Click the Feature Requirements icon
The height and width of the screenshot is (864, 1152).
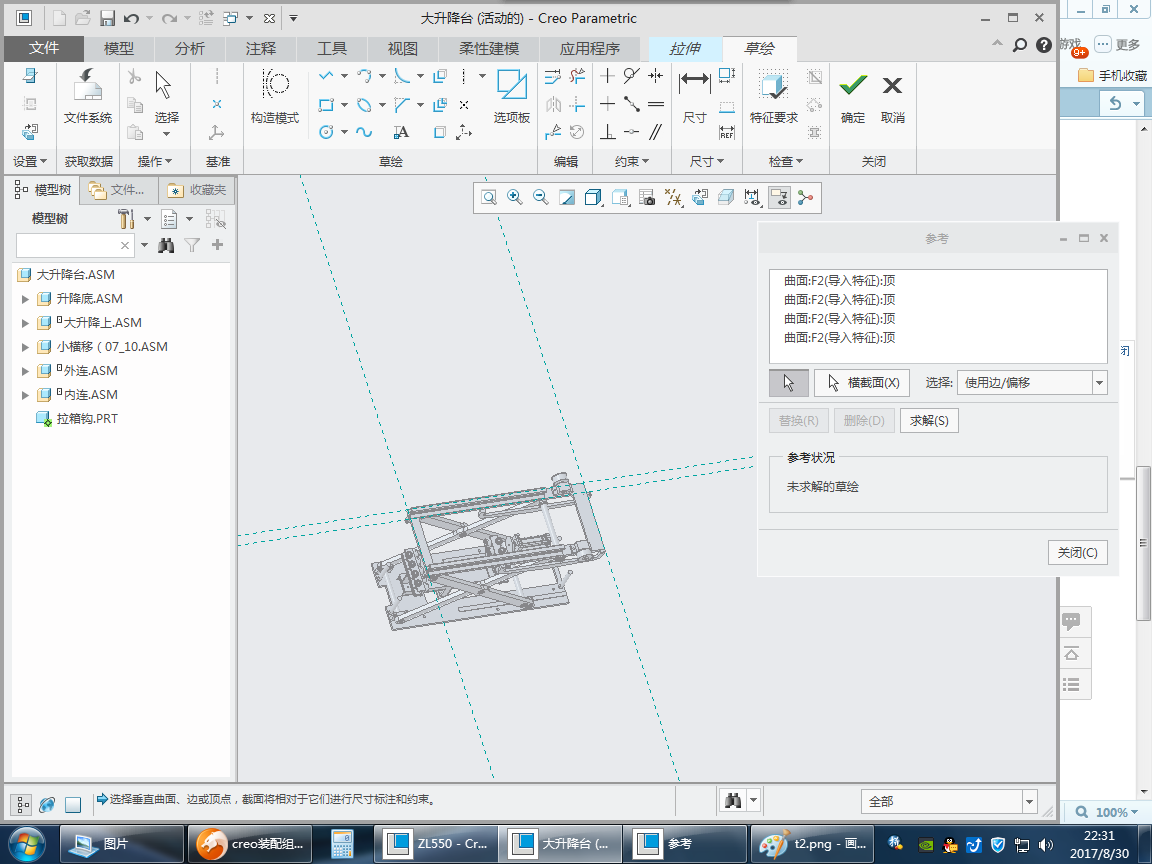click(x=773, y=85)
